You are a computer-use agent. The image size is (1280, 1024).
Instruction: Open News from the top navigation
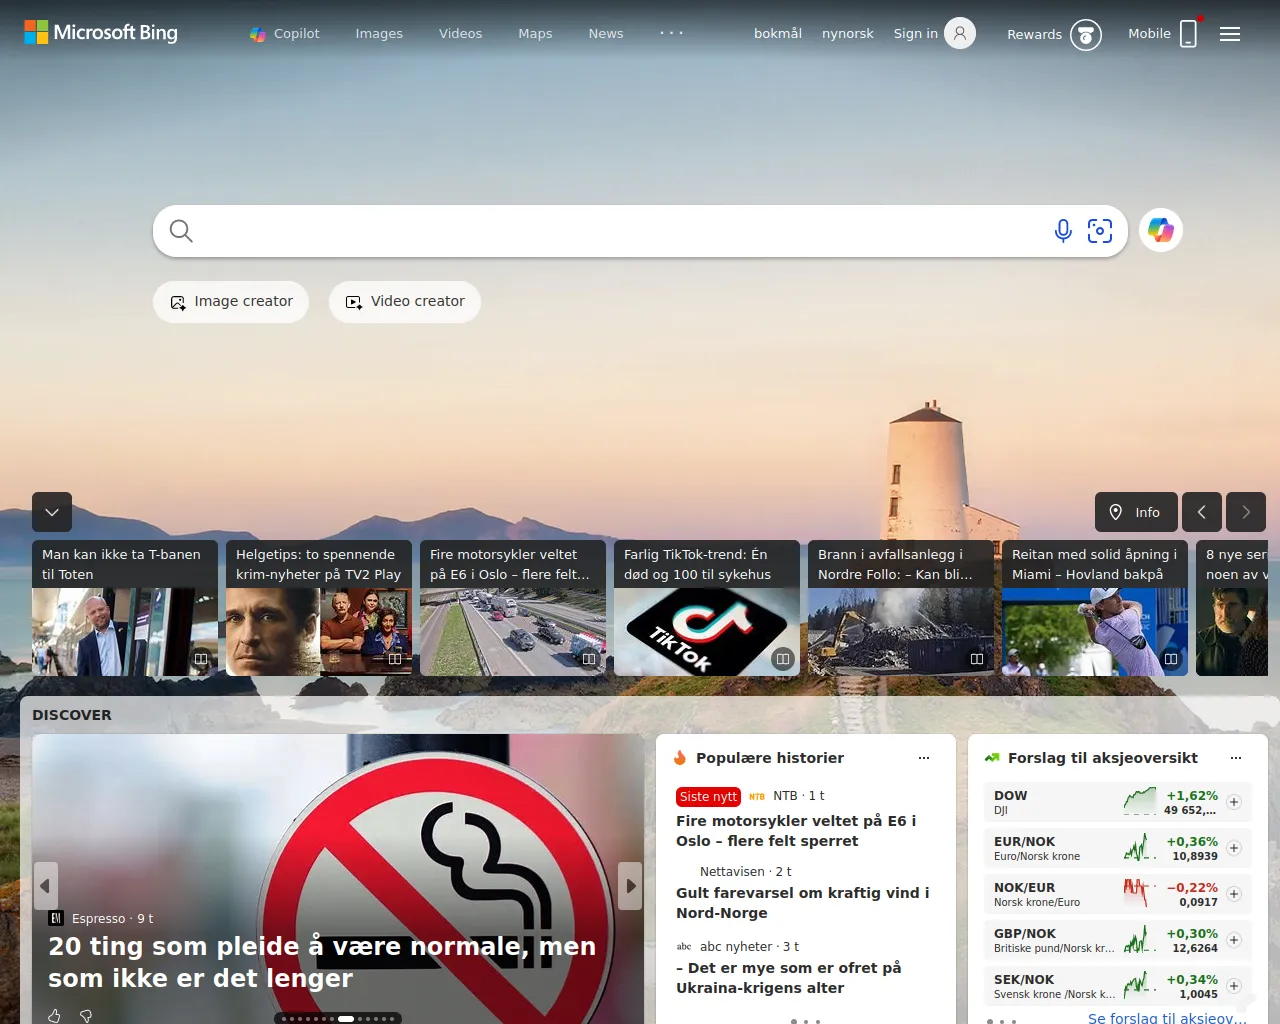tap(606, 34)
